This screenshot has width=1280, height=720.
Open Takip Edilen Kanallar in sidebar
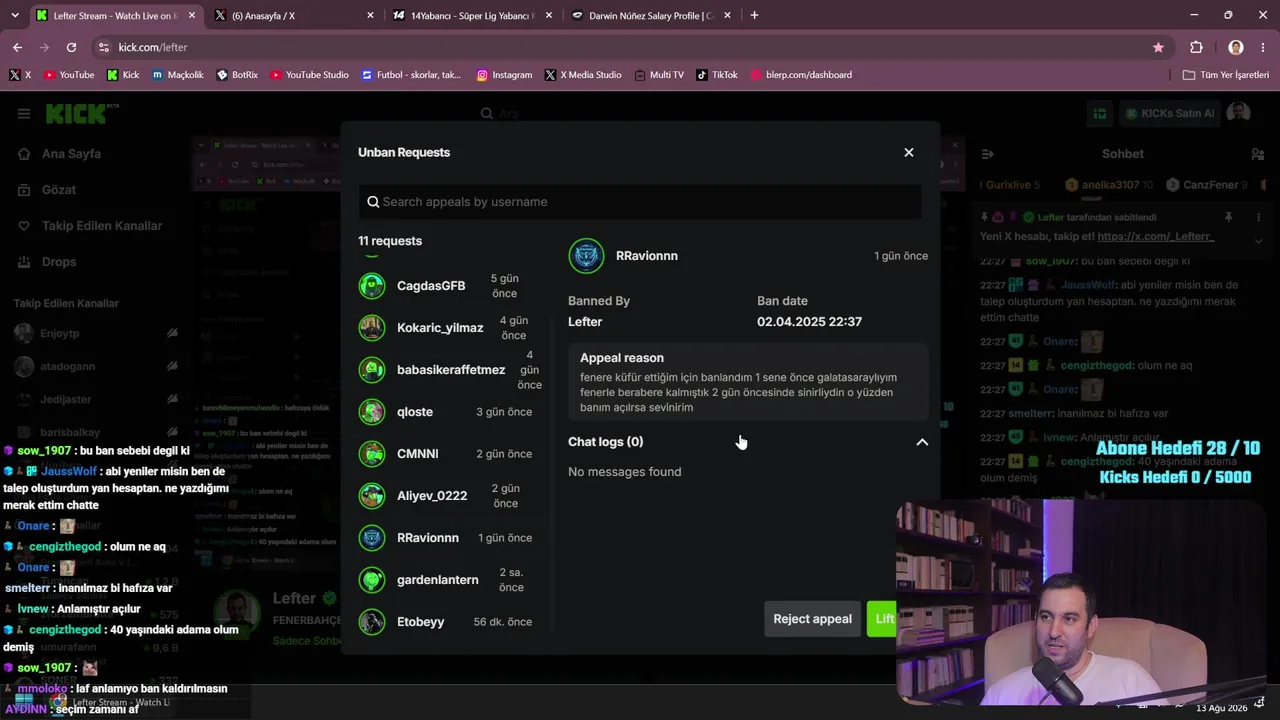(x=91, y=226)
